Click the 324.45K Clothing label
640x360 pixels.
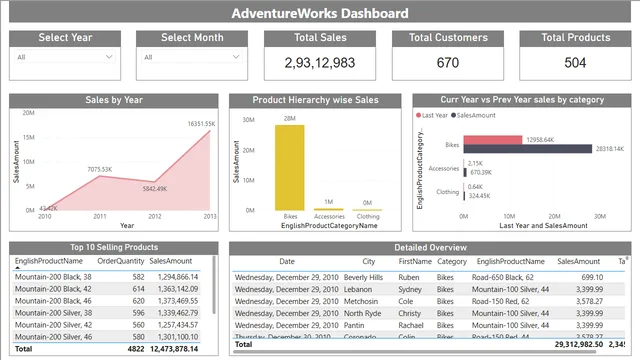click(x=480, y=196)
